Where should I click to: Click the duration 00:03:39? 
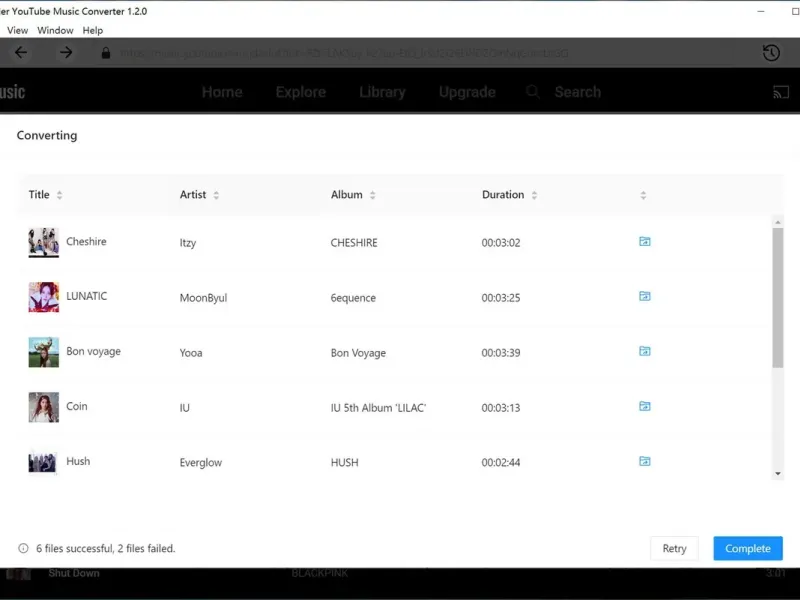tap(501, 353)
